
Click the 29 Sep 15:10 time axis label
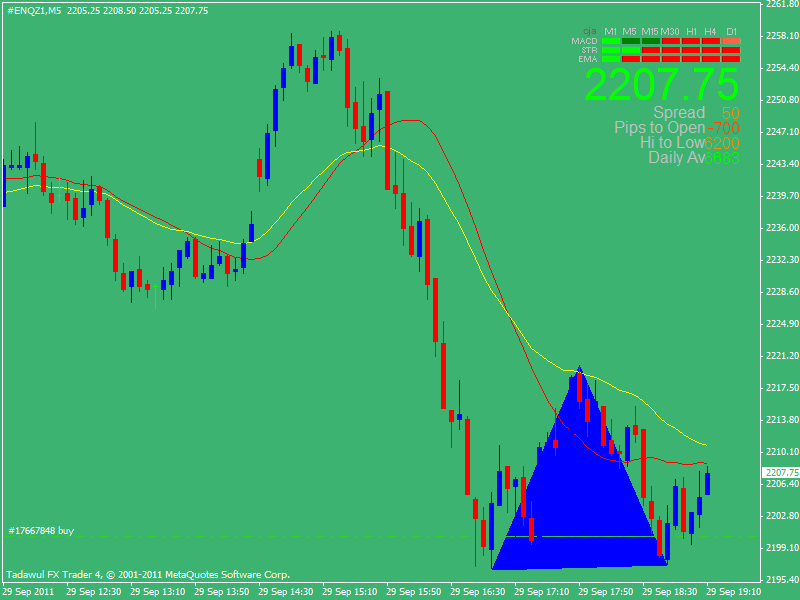click(x=353, y=592)
